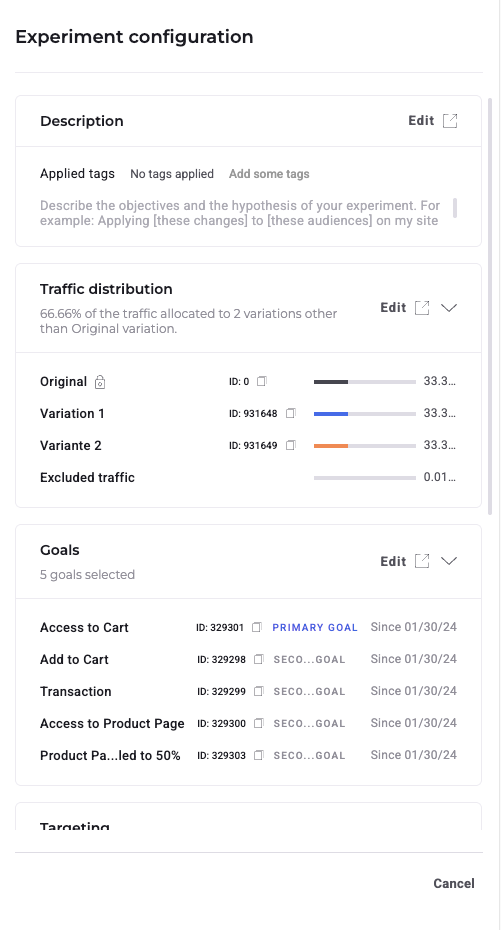Open Goals external link icon

click(x=422, y=561)
